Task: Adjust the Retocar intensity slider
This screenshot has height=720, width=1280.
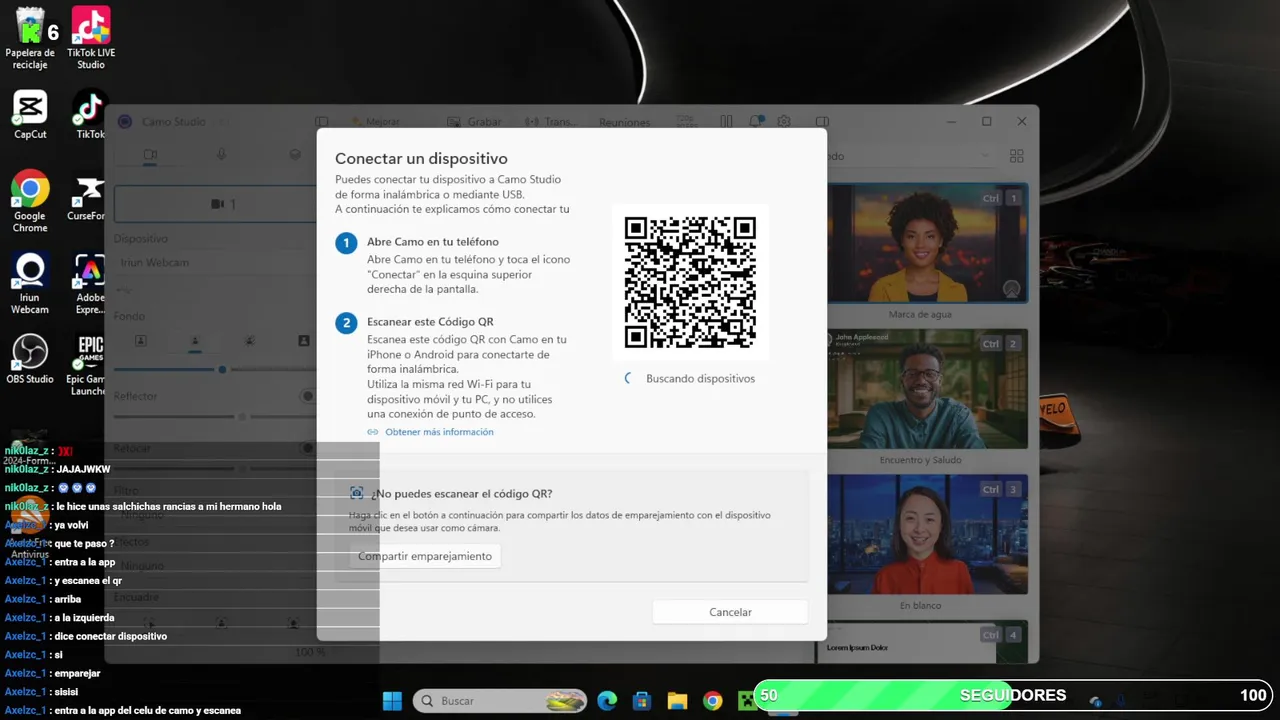Action: (x=242, y=468)
